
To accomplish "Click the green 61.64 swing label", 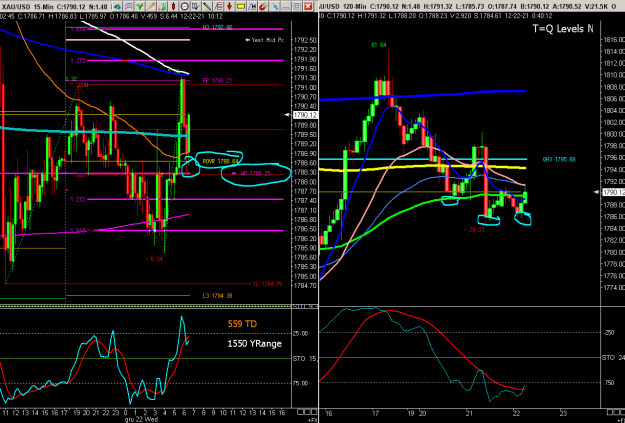I will click(x=378, y=45).
